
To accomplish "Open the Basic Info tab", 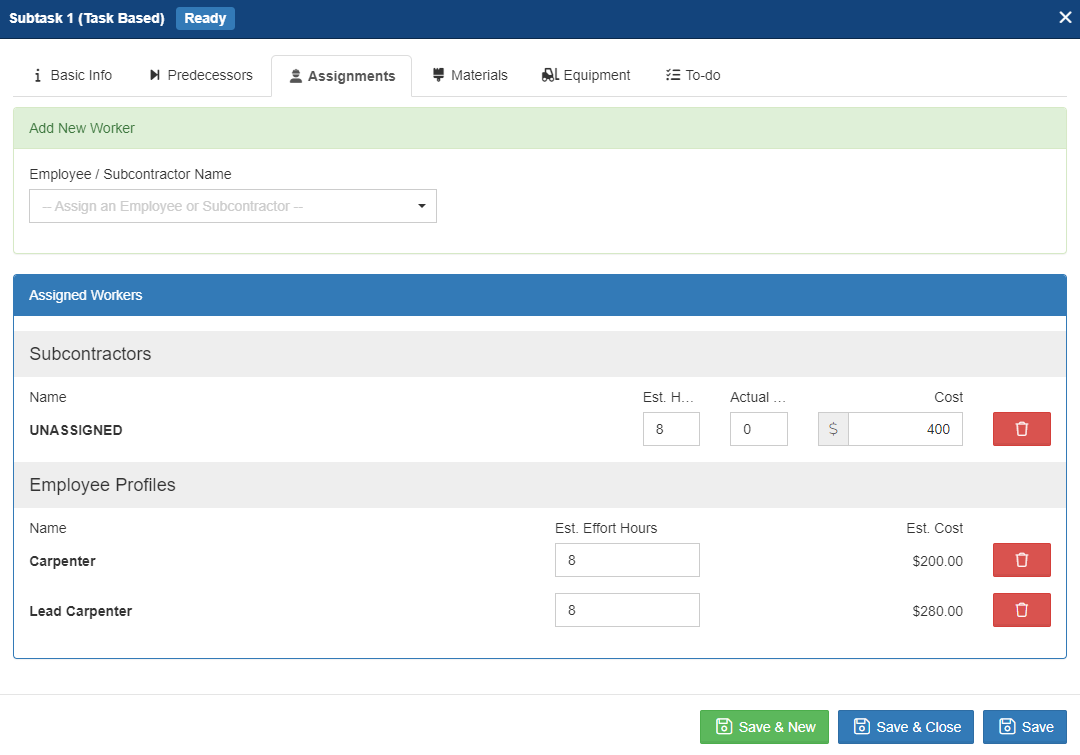I will [72, 75].
